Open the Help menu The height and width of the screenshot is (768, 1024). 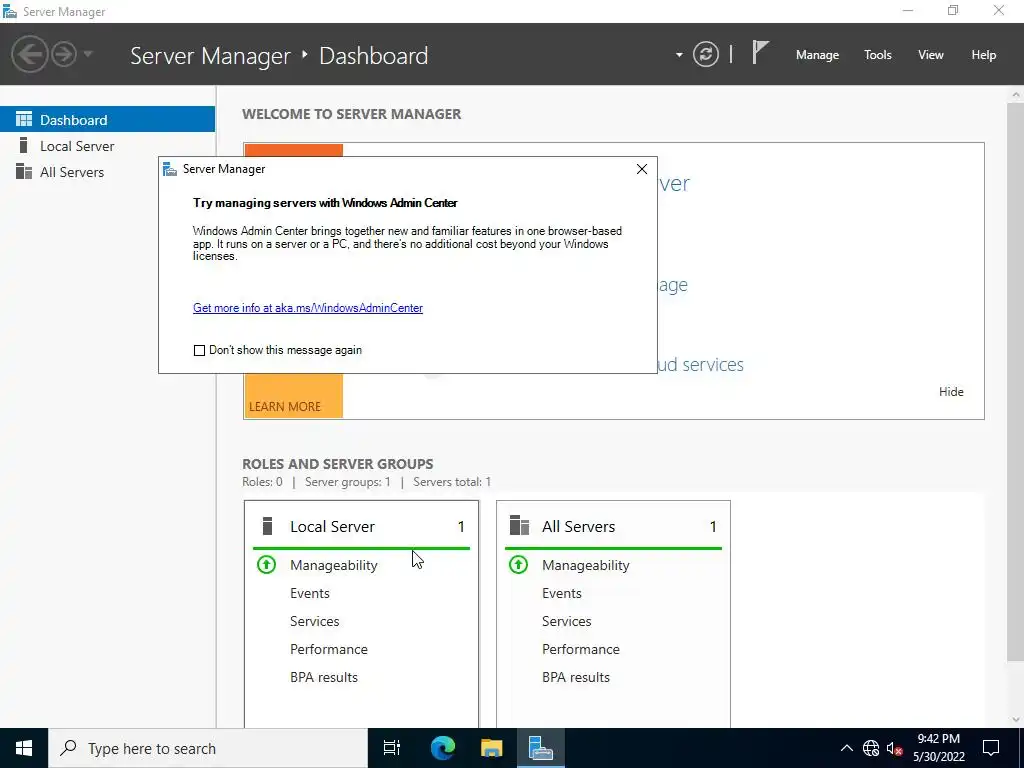(984, 55)
